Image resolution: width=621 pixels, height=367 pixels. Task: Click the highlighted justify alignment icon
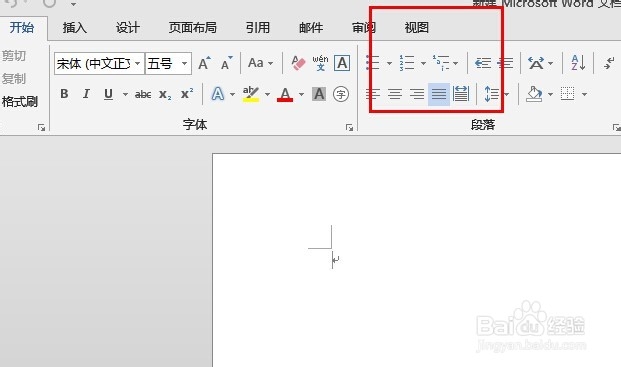[439, 94]
